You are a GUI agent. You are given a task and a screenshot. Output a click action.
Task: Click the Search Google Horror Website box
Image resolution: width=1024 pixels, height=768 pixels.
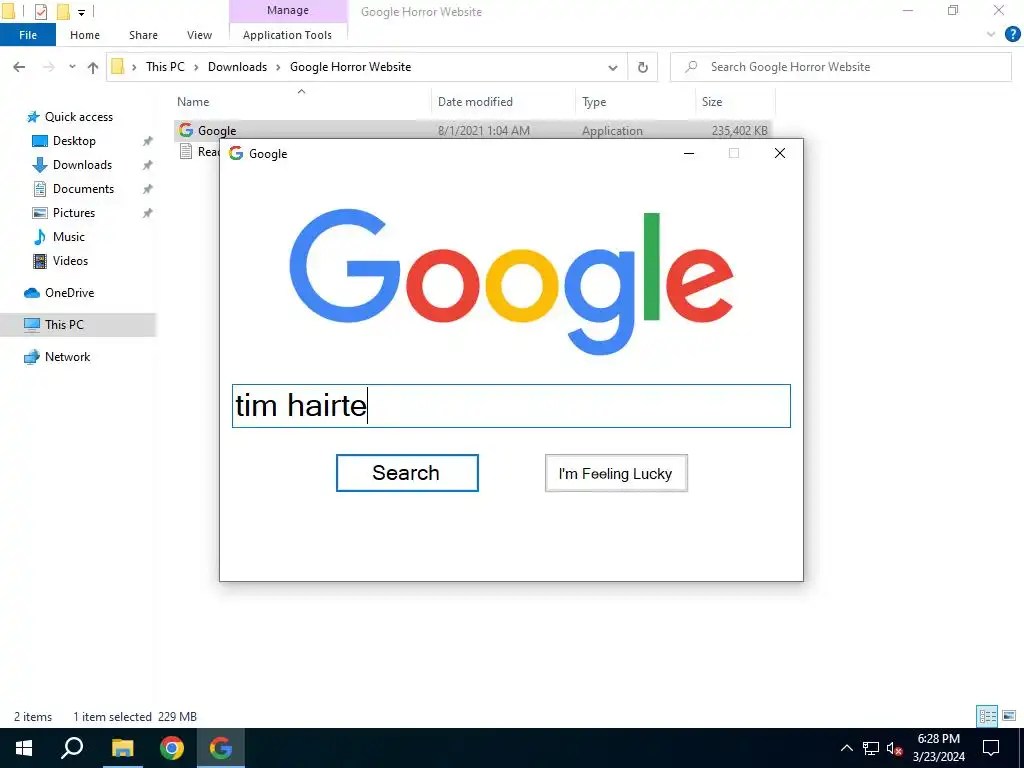click(841, 67)
